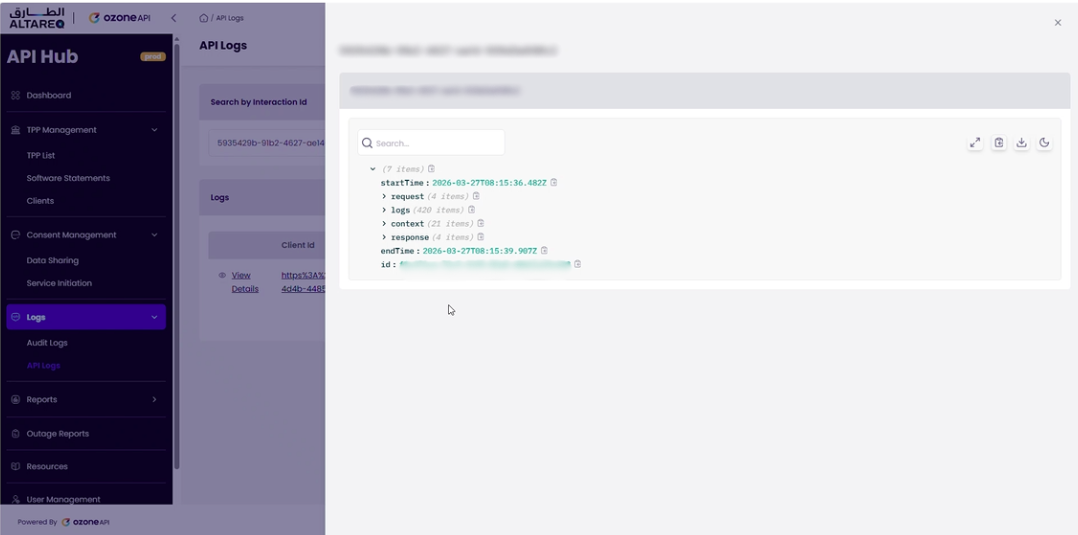Copy the request object

[476, 197]
